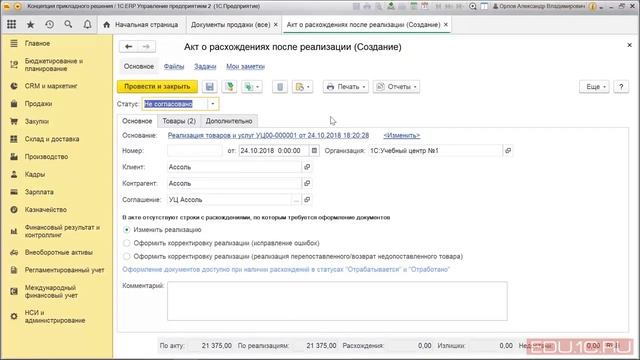The width and height of the screenshot is (640, 360).
Task: Close Документы продажи (все) tab
Action: [x=276, y=25]
